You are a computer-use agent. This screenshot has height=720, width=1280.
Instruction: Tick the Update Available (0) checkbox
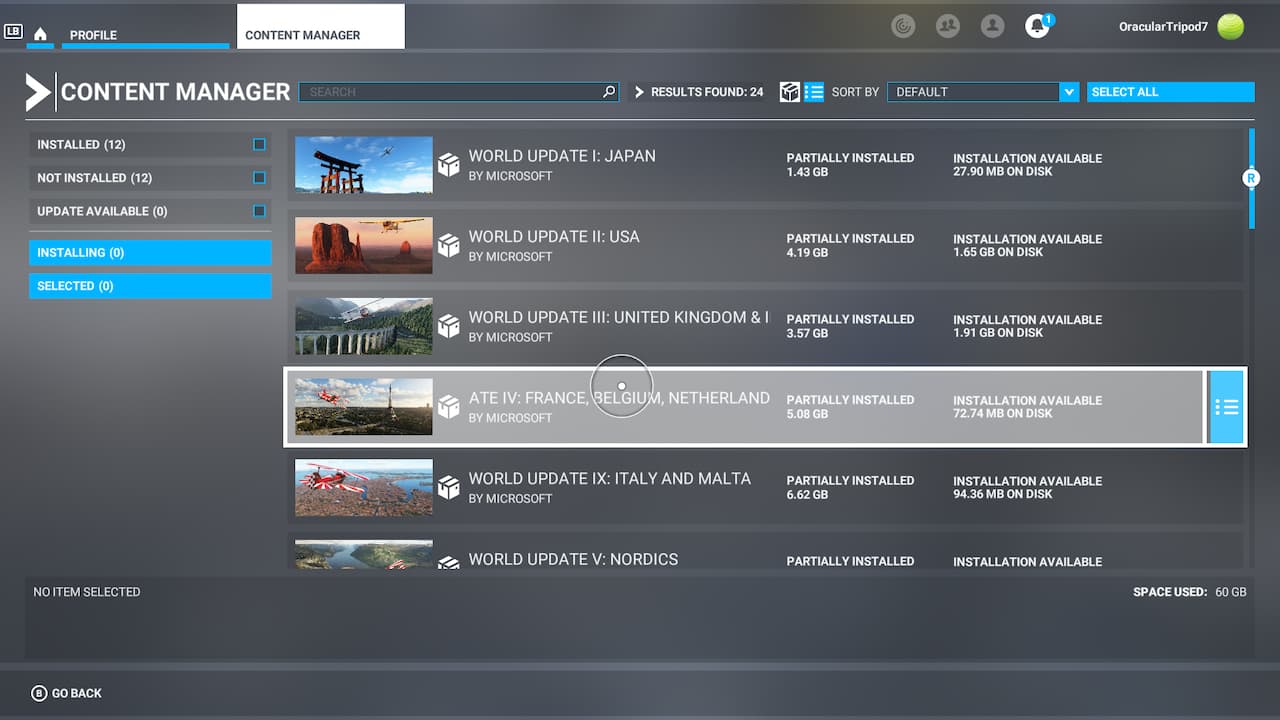(x=259, y=211)
